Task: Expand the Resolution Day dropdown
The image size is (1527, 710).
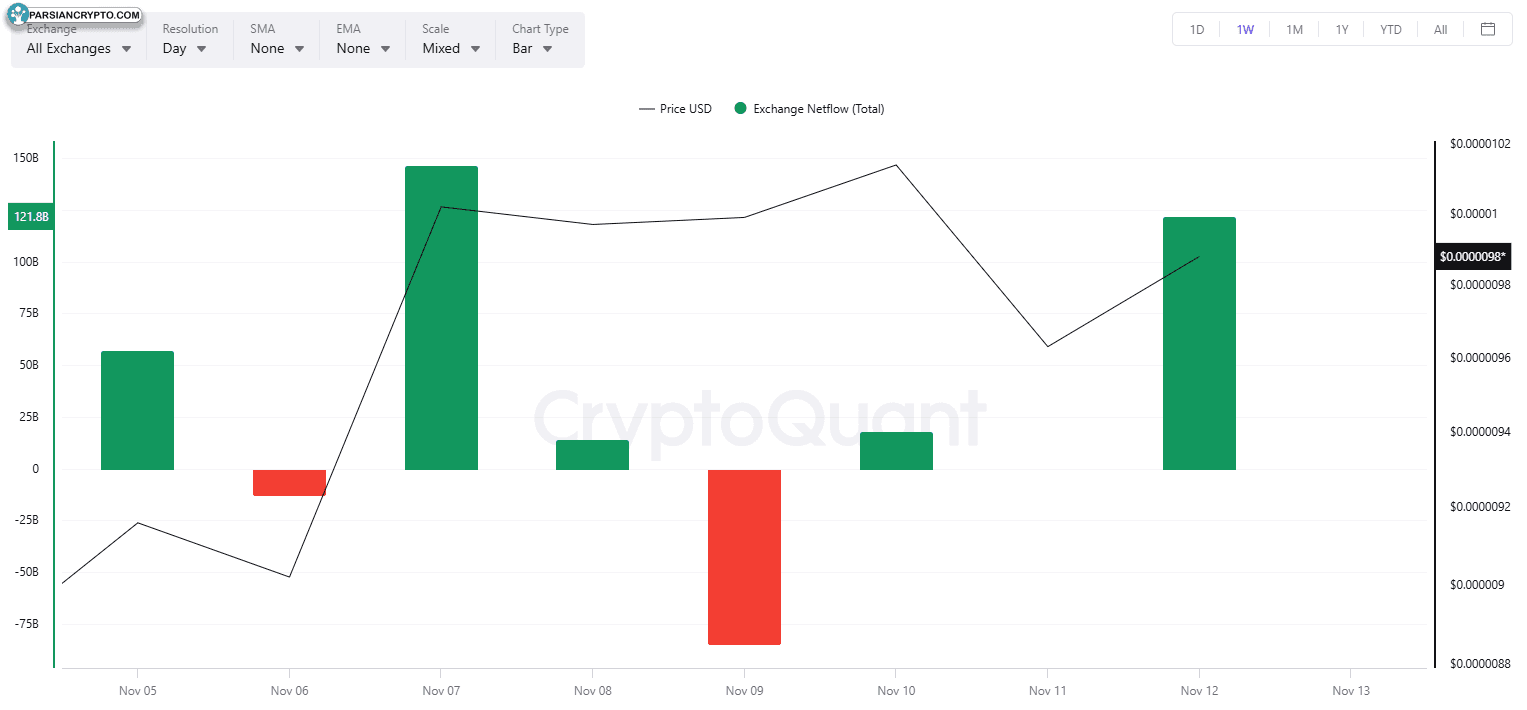Action: click(x=184, y=48)
